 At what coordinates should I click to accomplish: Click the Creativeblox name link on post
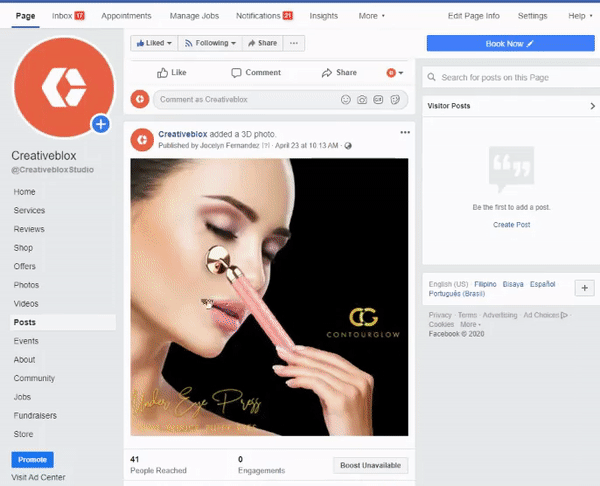183,134
